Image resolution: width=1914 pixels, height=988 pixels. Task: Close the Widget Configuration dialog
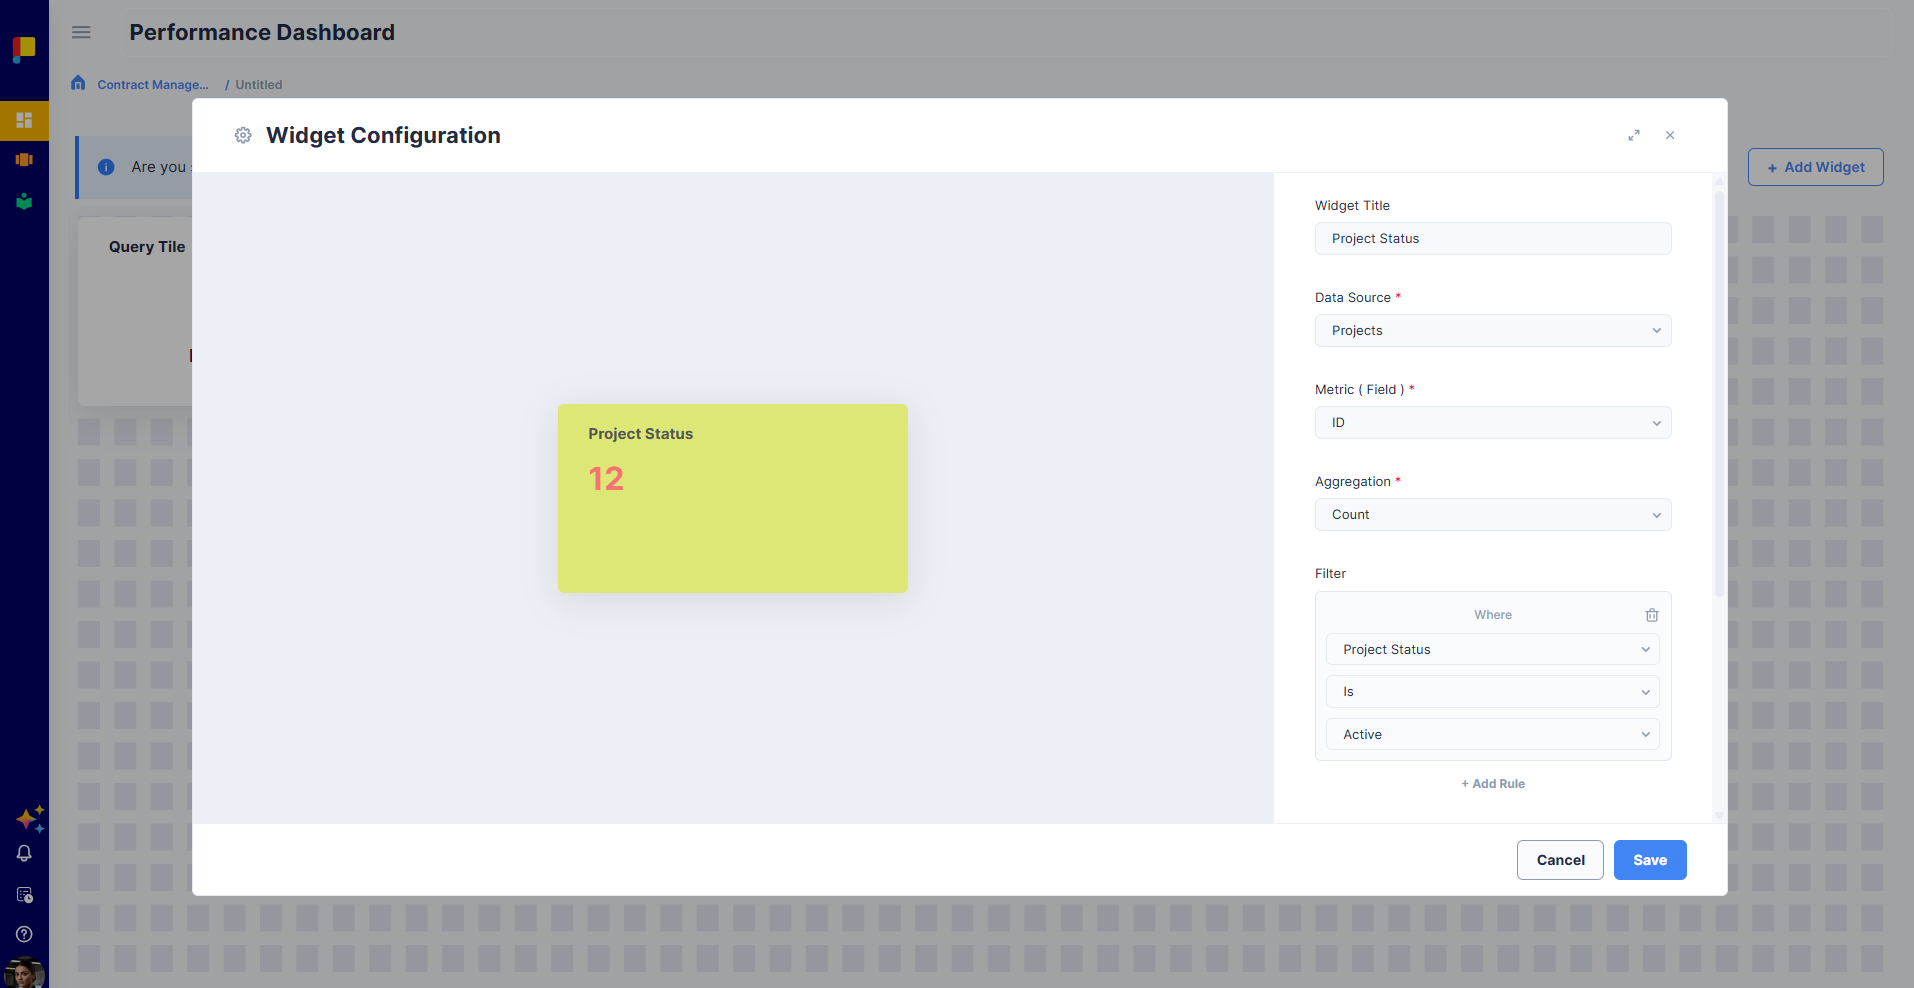point(1670,135)
